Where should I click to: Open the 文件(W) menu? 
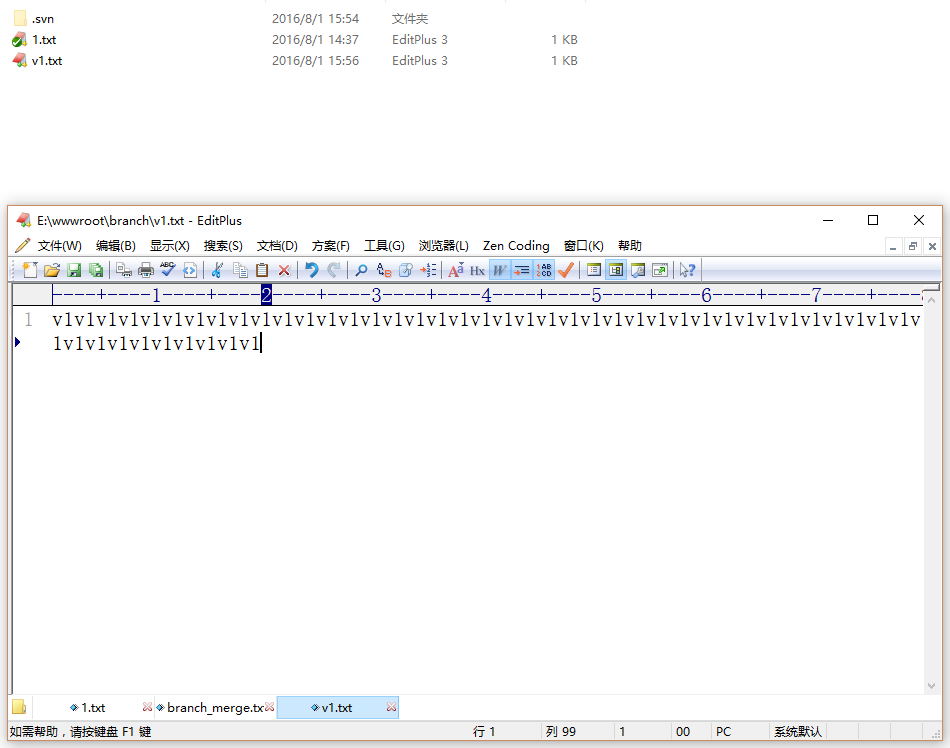(59, 246)
